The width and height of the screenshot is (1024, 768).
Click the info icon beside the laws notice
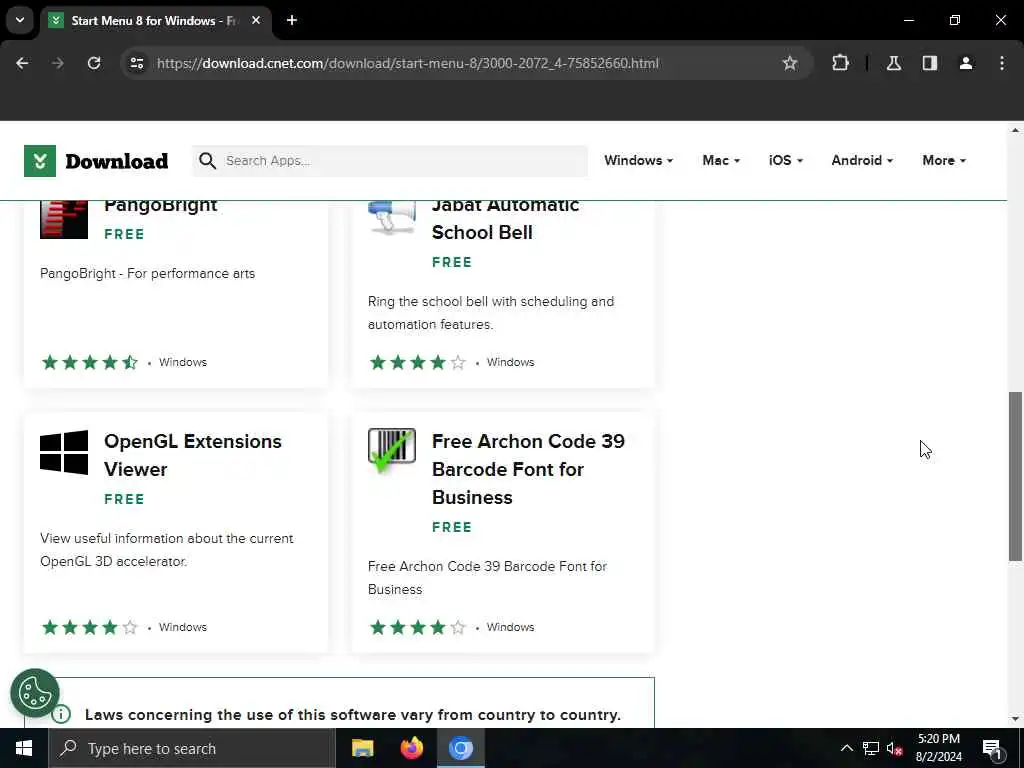coord(61,714)
